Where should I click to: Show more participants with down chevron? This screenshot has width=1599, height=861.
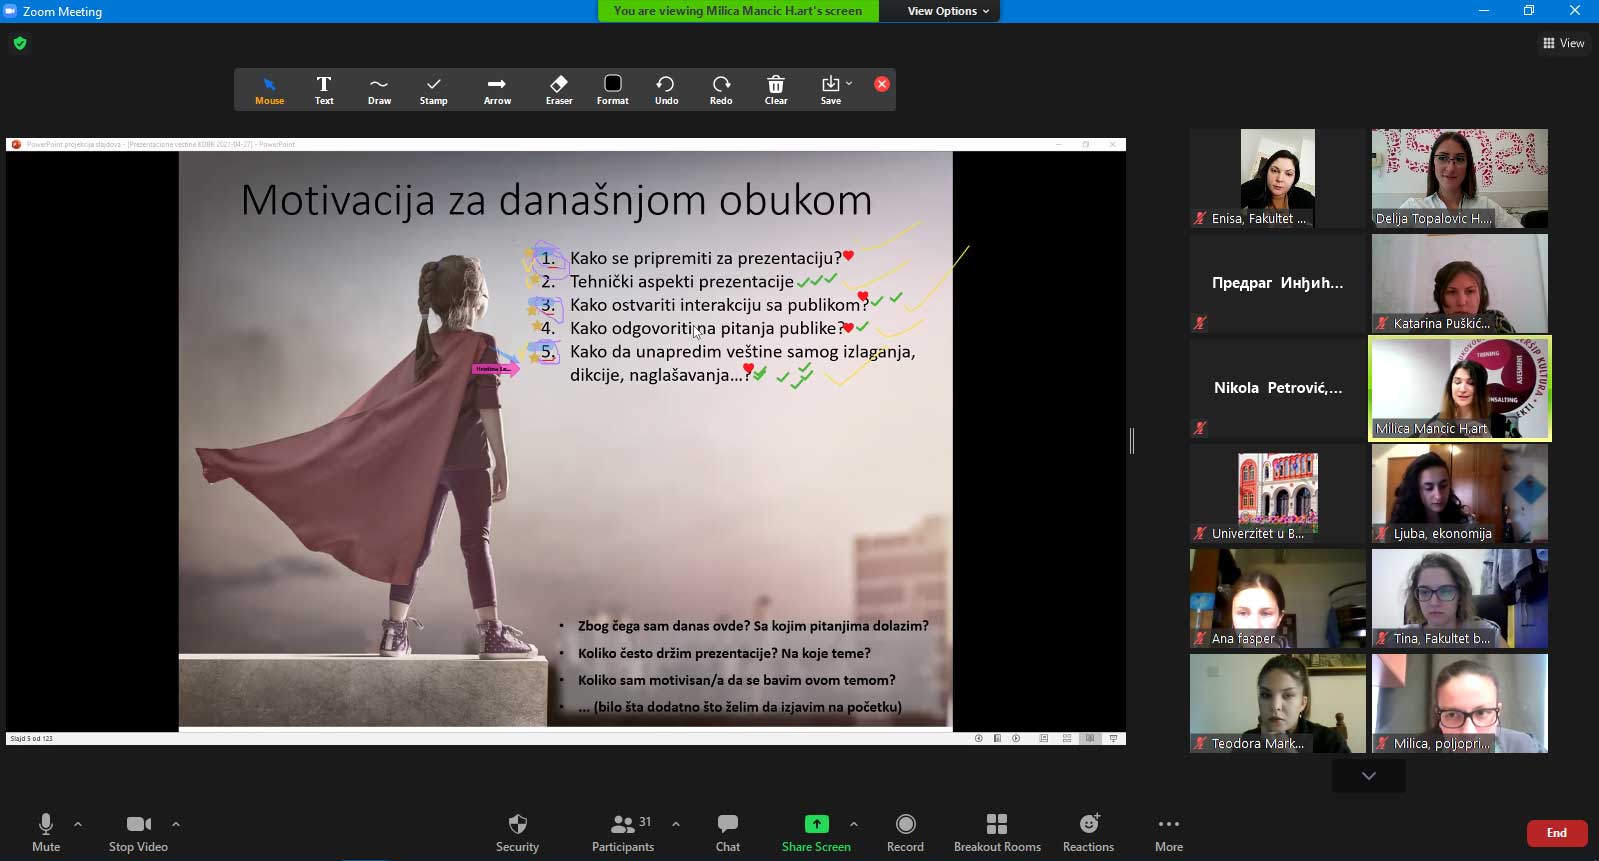(1368, 776)
